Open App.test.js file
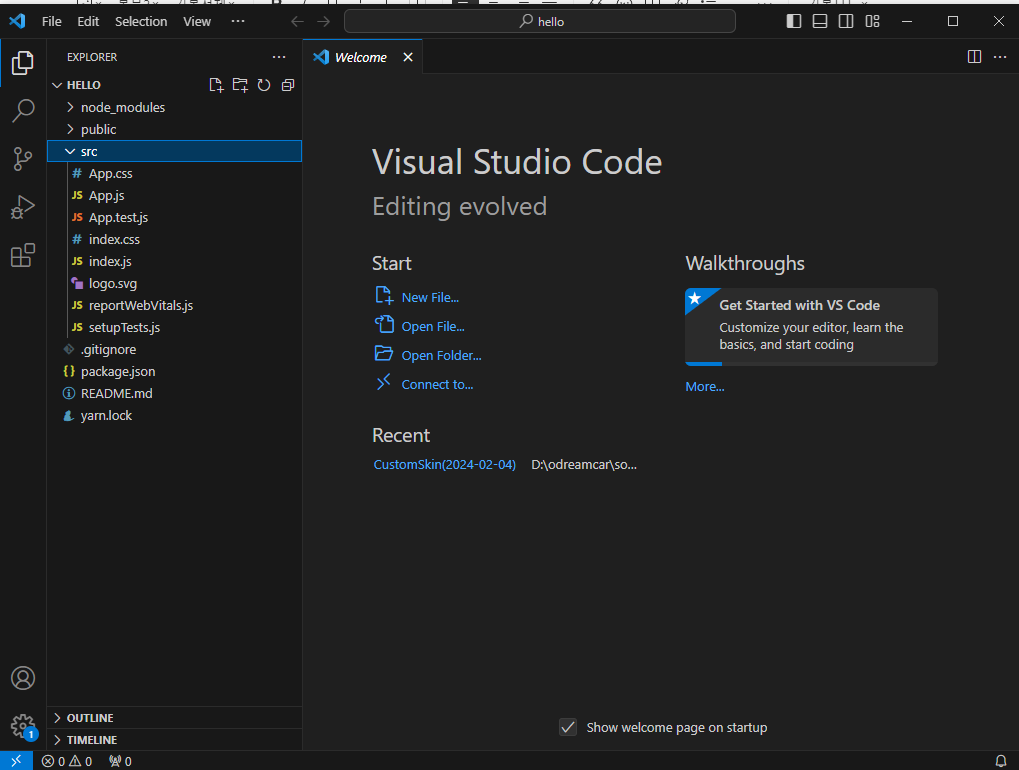The height and width of the screenshot is (770, 1019). coord(174,218)
